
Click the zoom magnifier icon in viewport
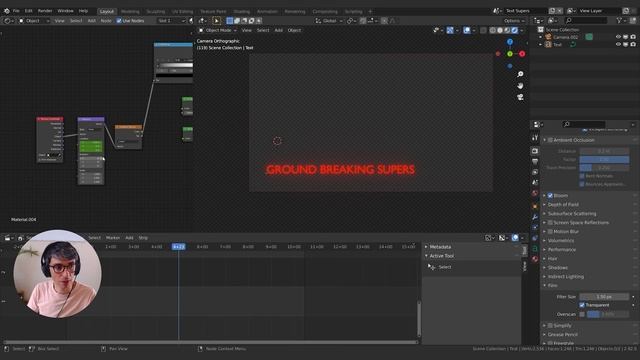tap(520, 74)
